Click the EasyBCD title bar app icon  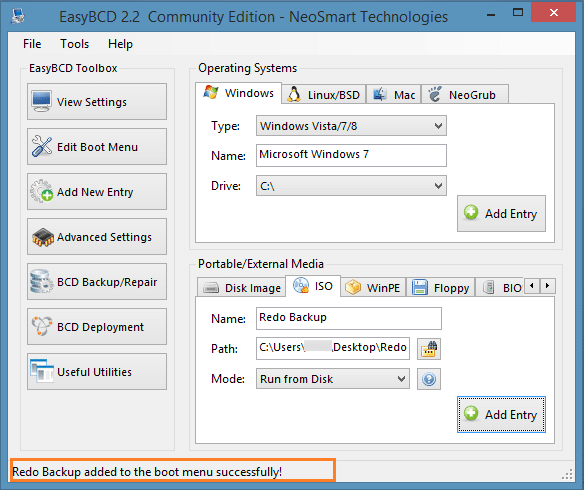pyautogui.click(x=18, y=16)
